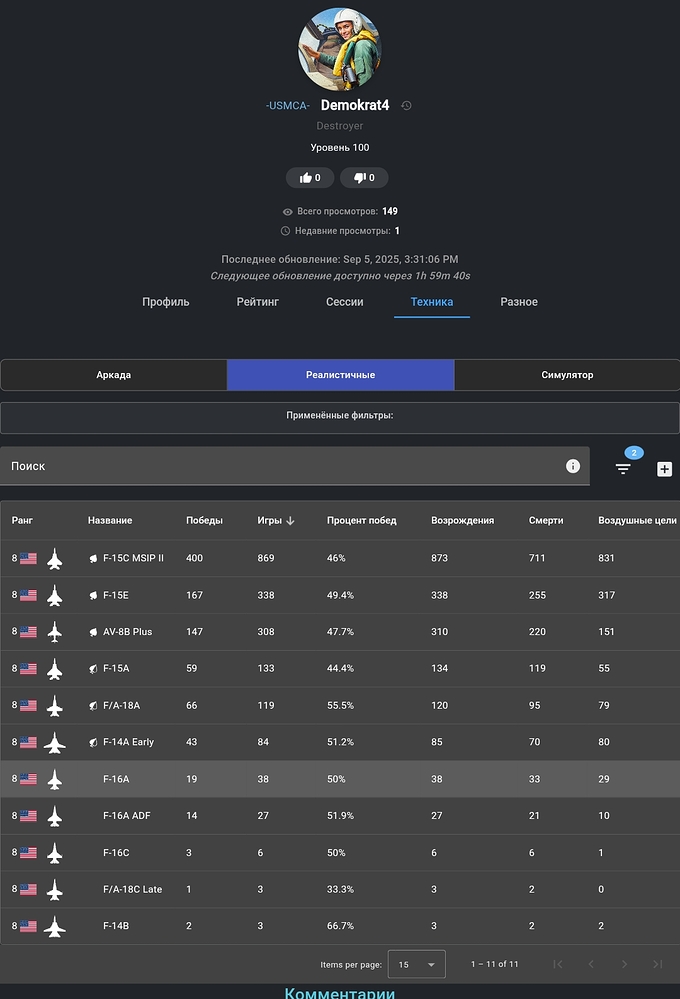Open the history icon next to Demokrat4

tap(406, 106)
